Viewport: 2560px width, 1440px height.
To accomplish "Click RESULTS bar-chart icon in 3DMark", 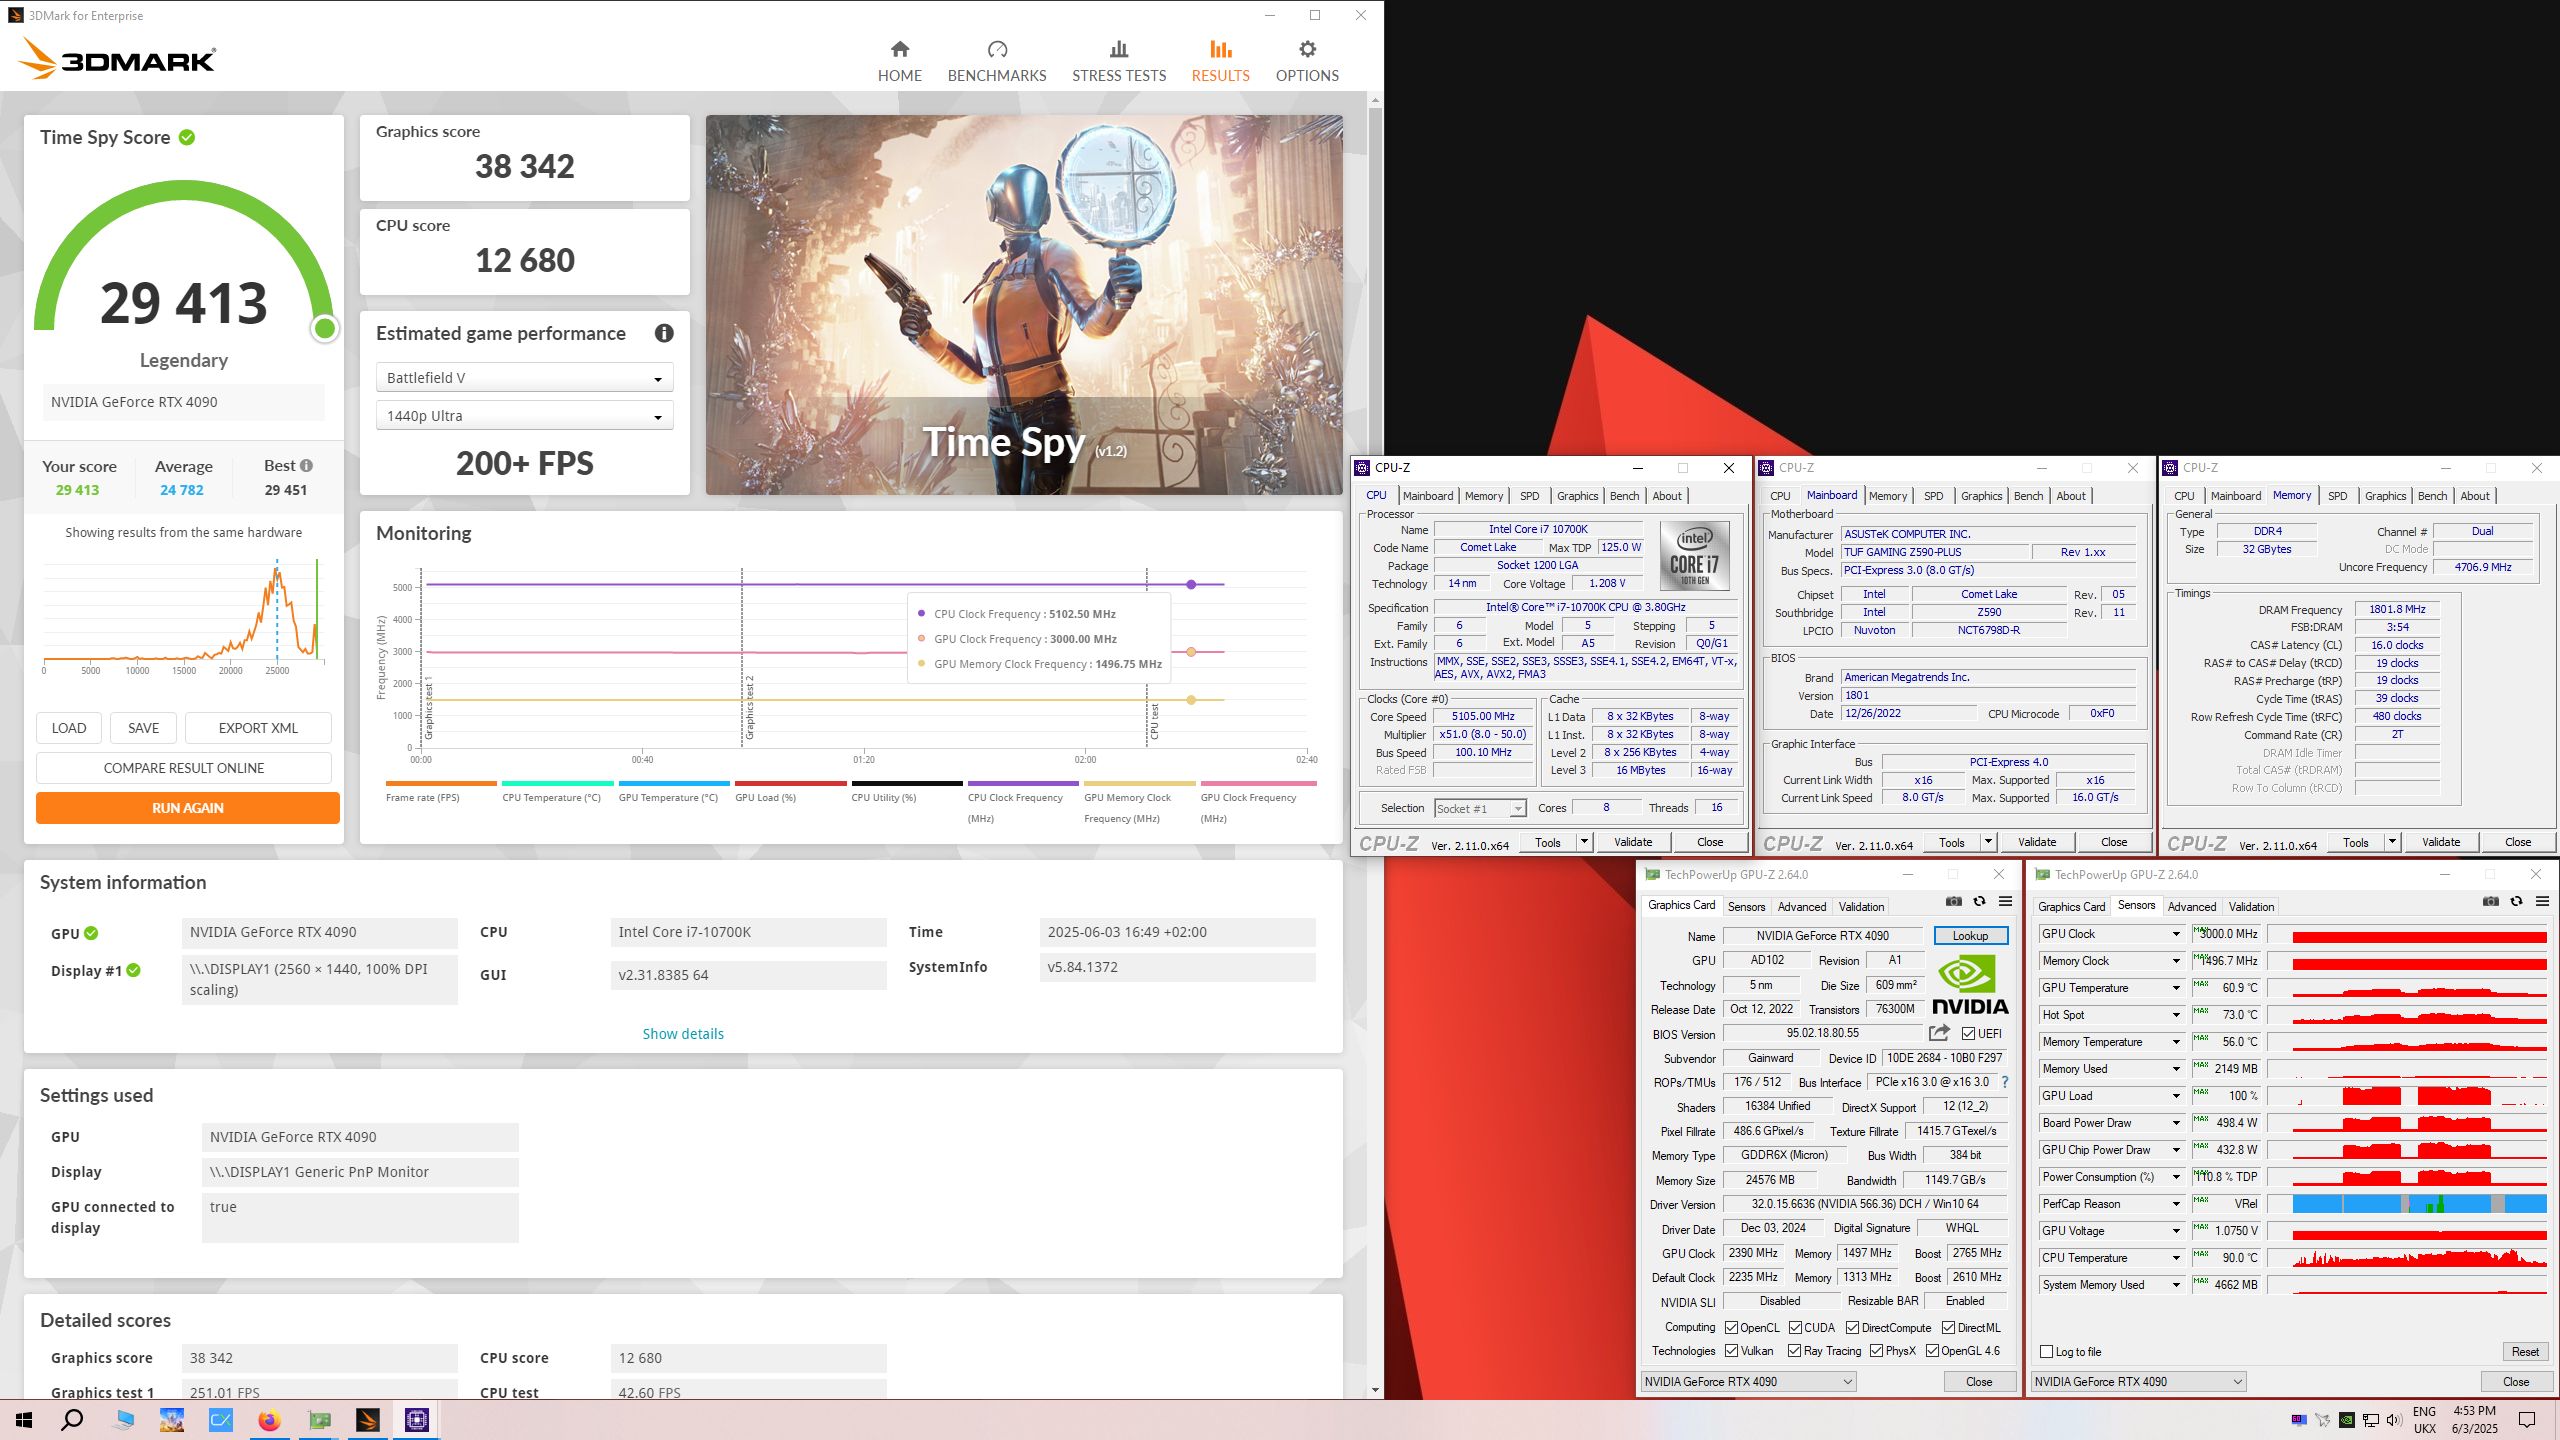I will (1220, 49).
